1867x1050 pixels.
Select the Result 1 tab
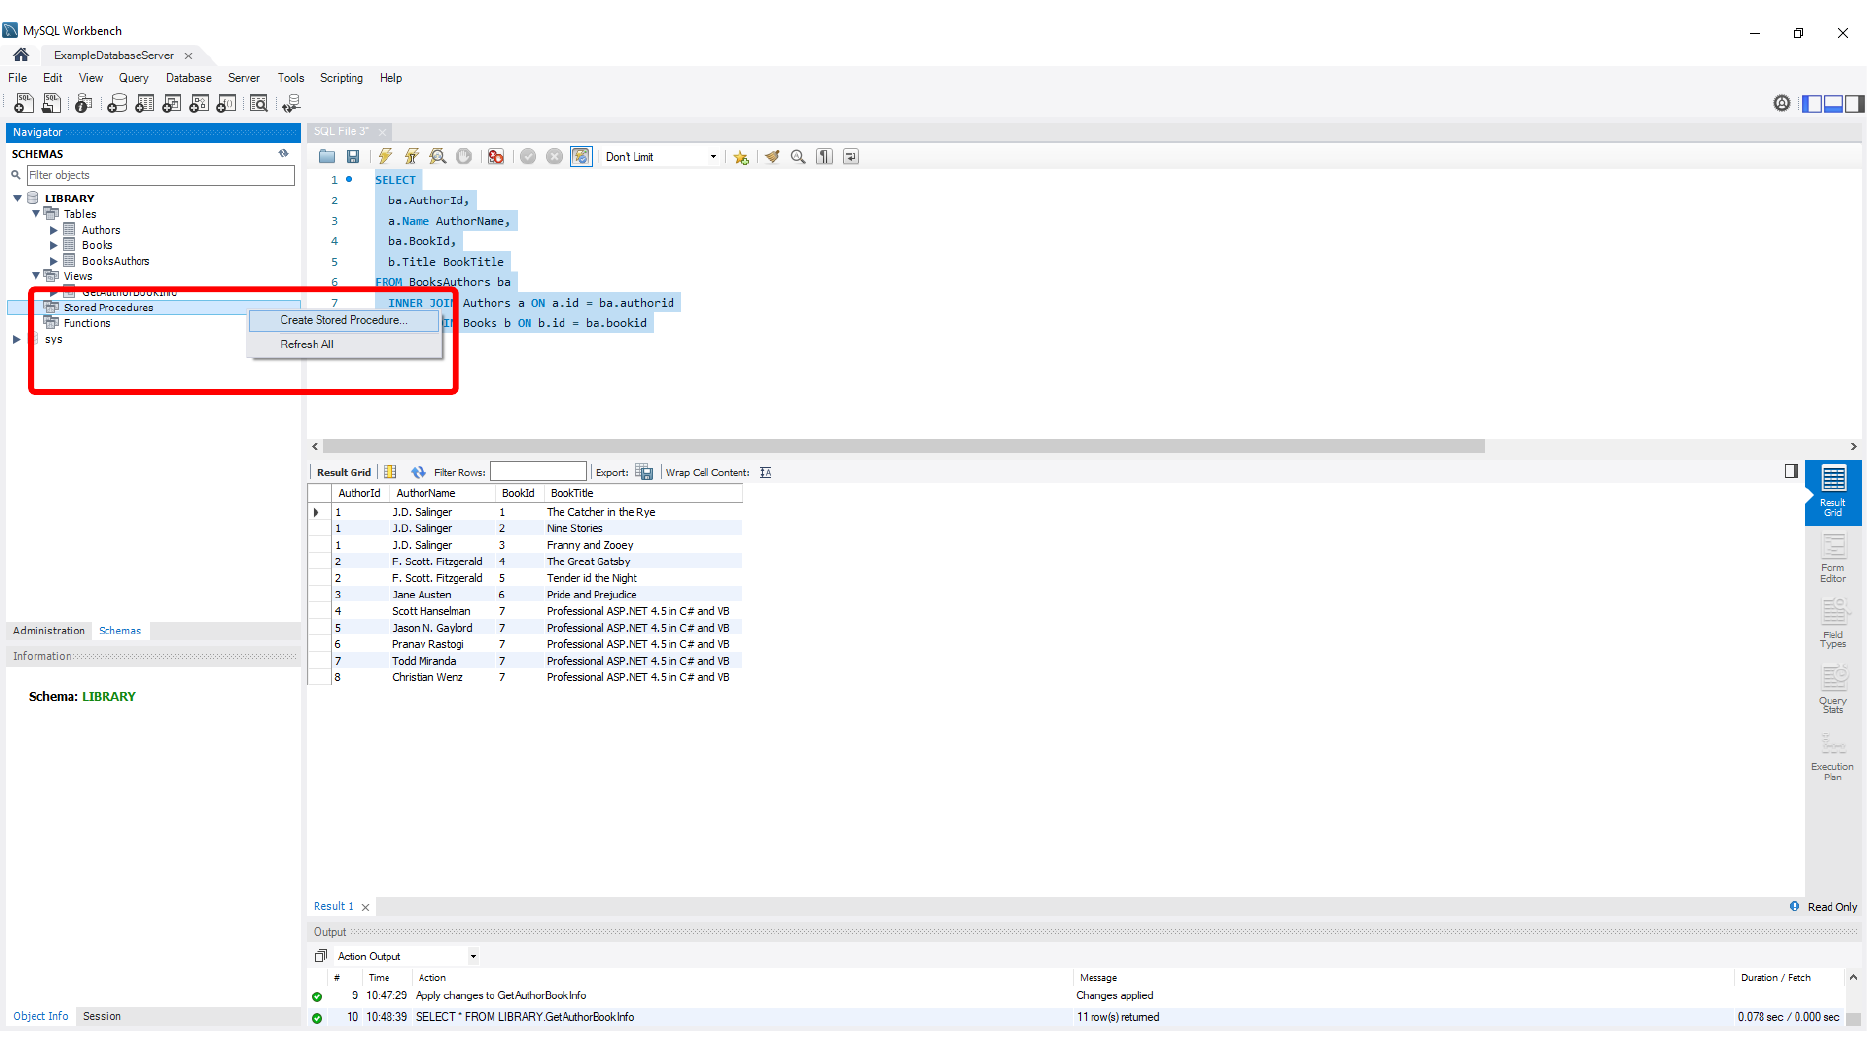333,907
